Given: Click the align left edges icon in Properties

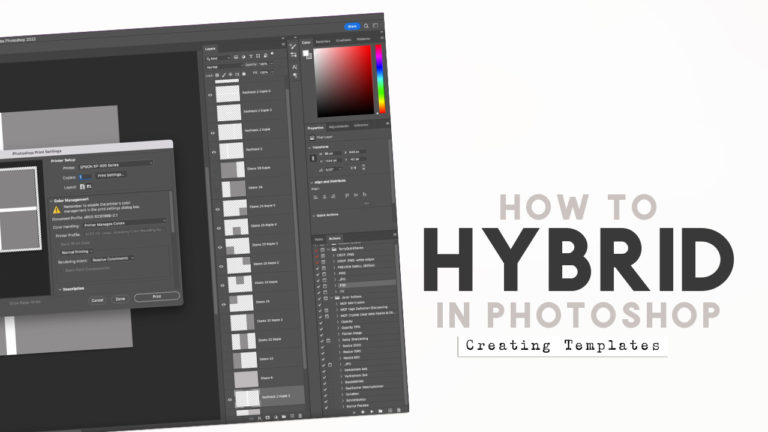Looking at the screenshot, I should 315,197.
